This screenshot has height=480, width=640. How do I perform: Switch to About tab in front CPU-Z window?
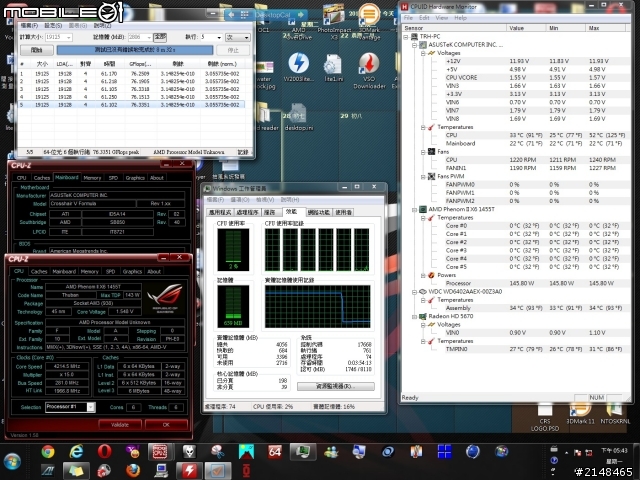point(154,271)
